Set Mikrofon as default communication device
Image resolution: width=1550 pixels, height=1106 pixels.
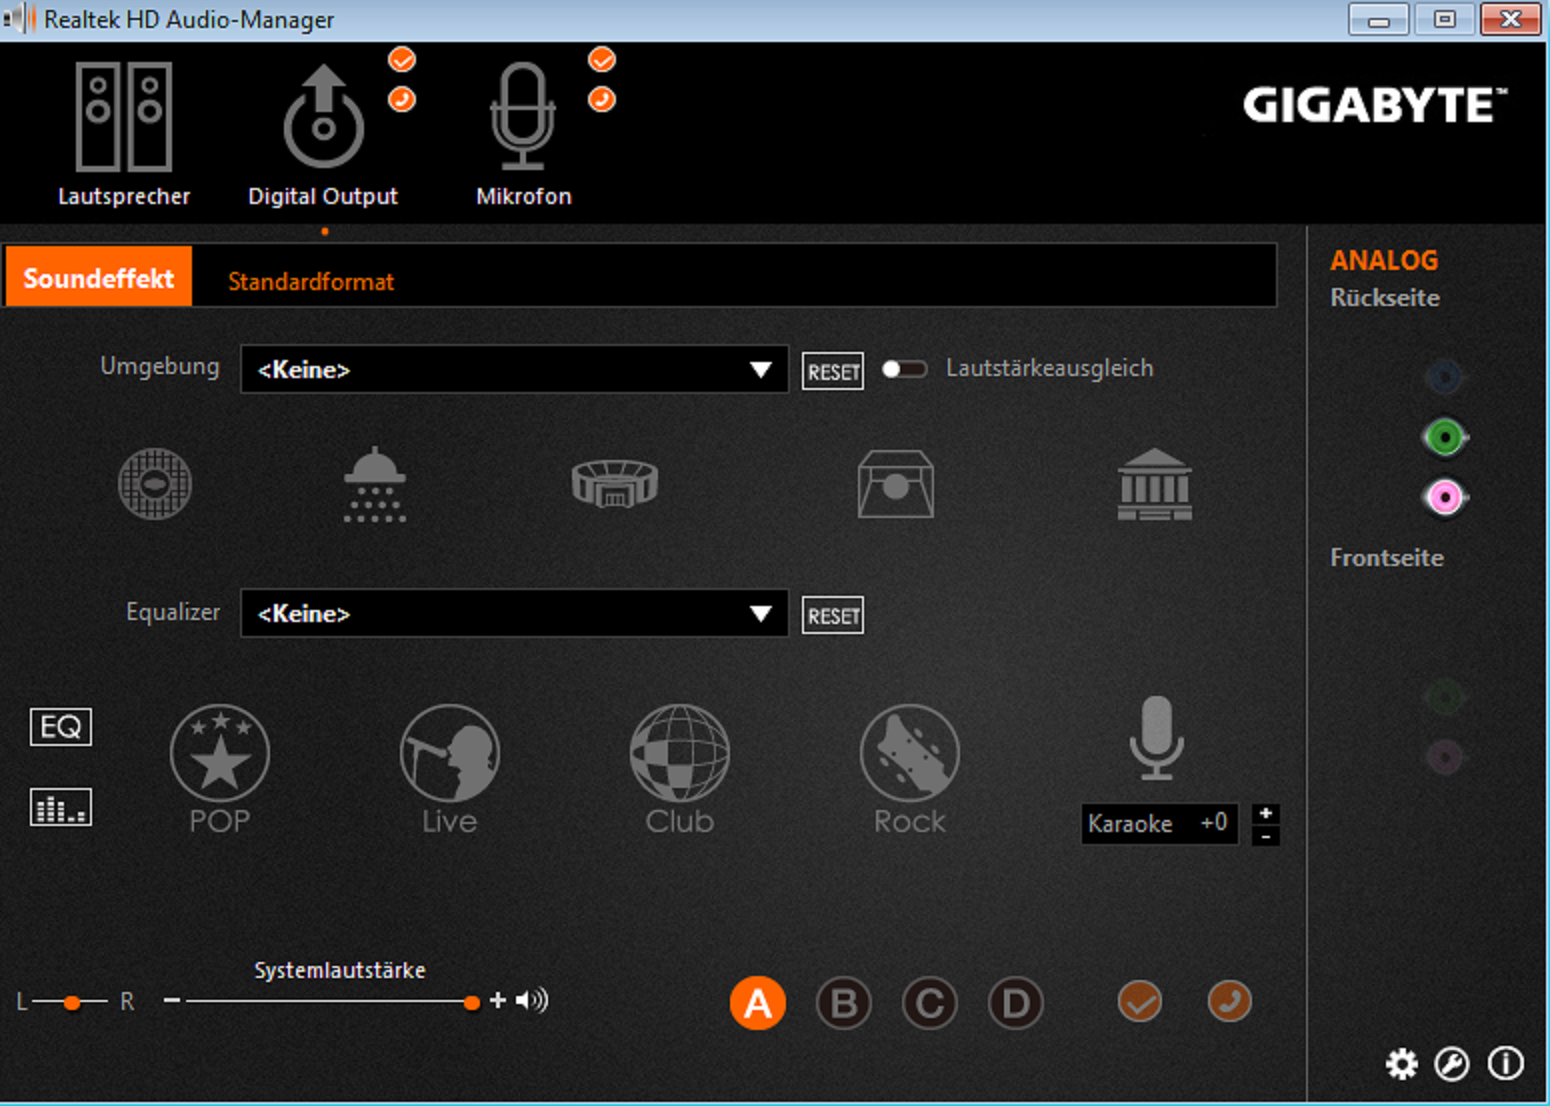[x=602, y=99]
